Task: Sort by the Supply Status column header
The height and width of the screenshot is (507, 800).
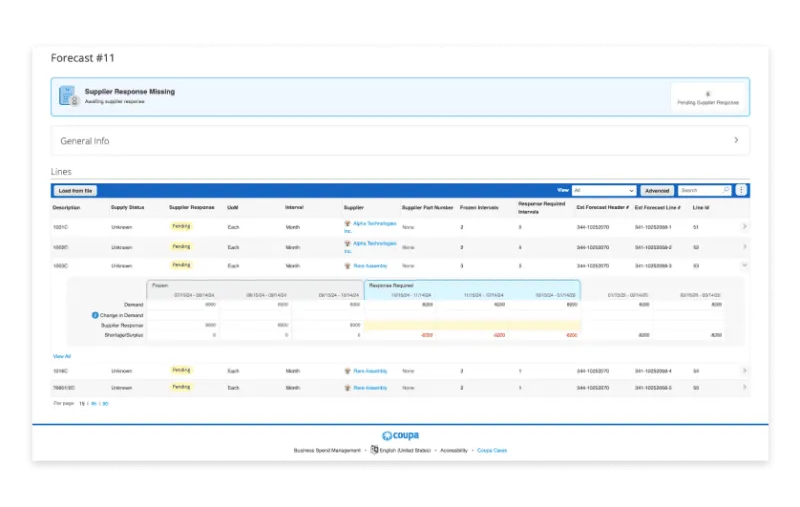Action: (x=128, y=208)
